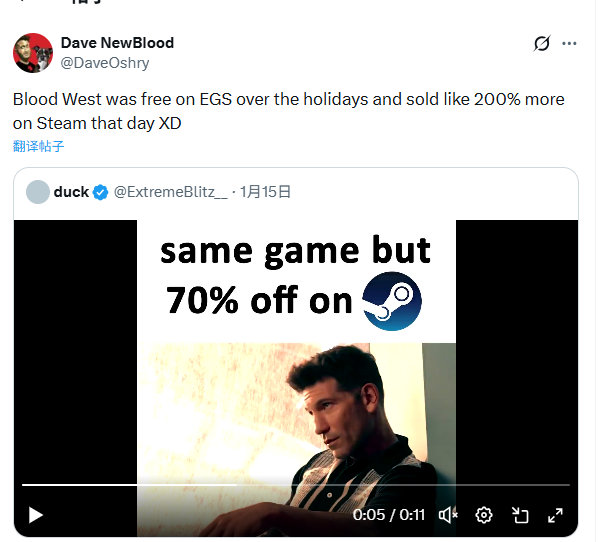598x542 pixels.
Task: Open Dave NewBlood's profile avatar
Action: pyautogui.click(x=33, y=53)
